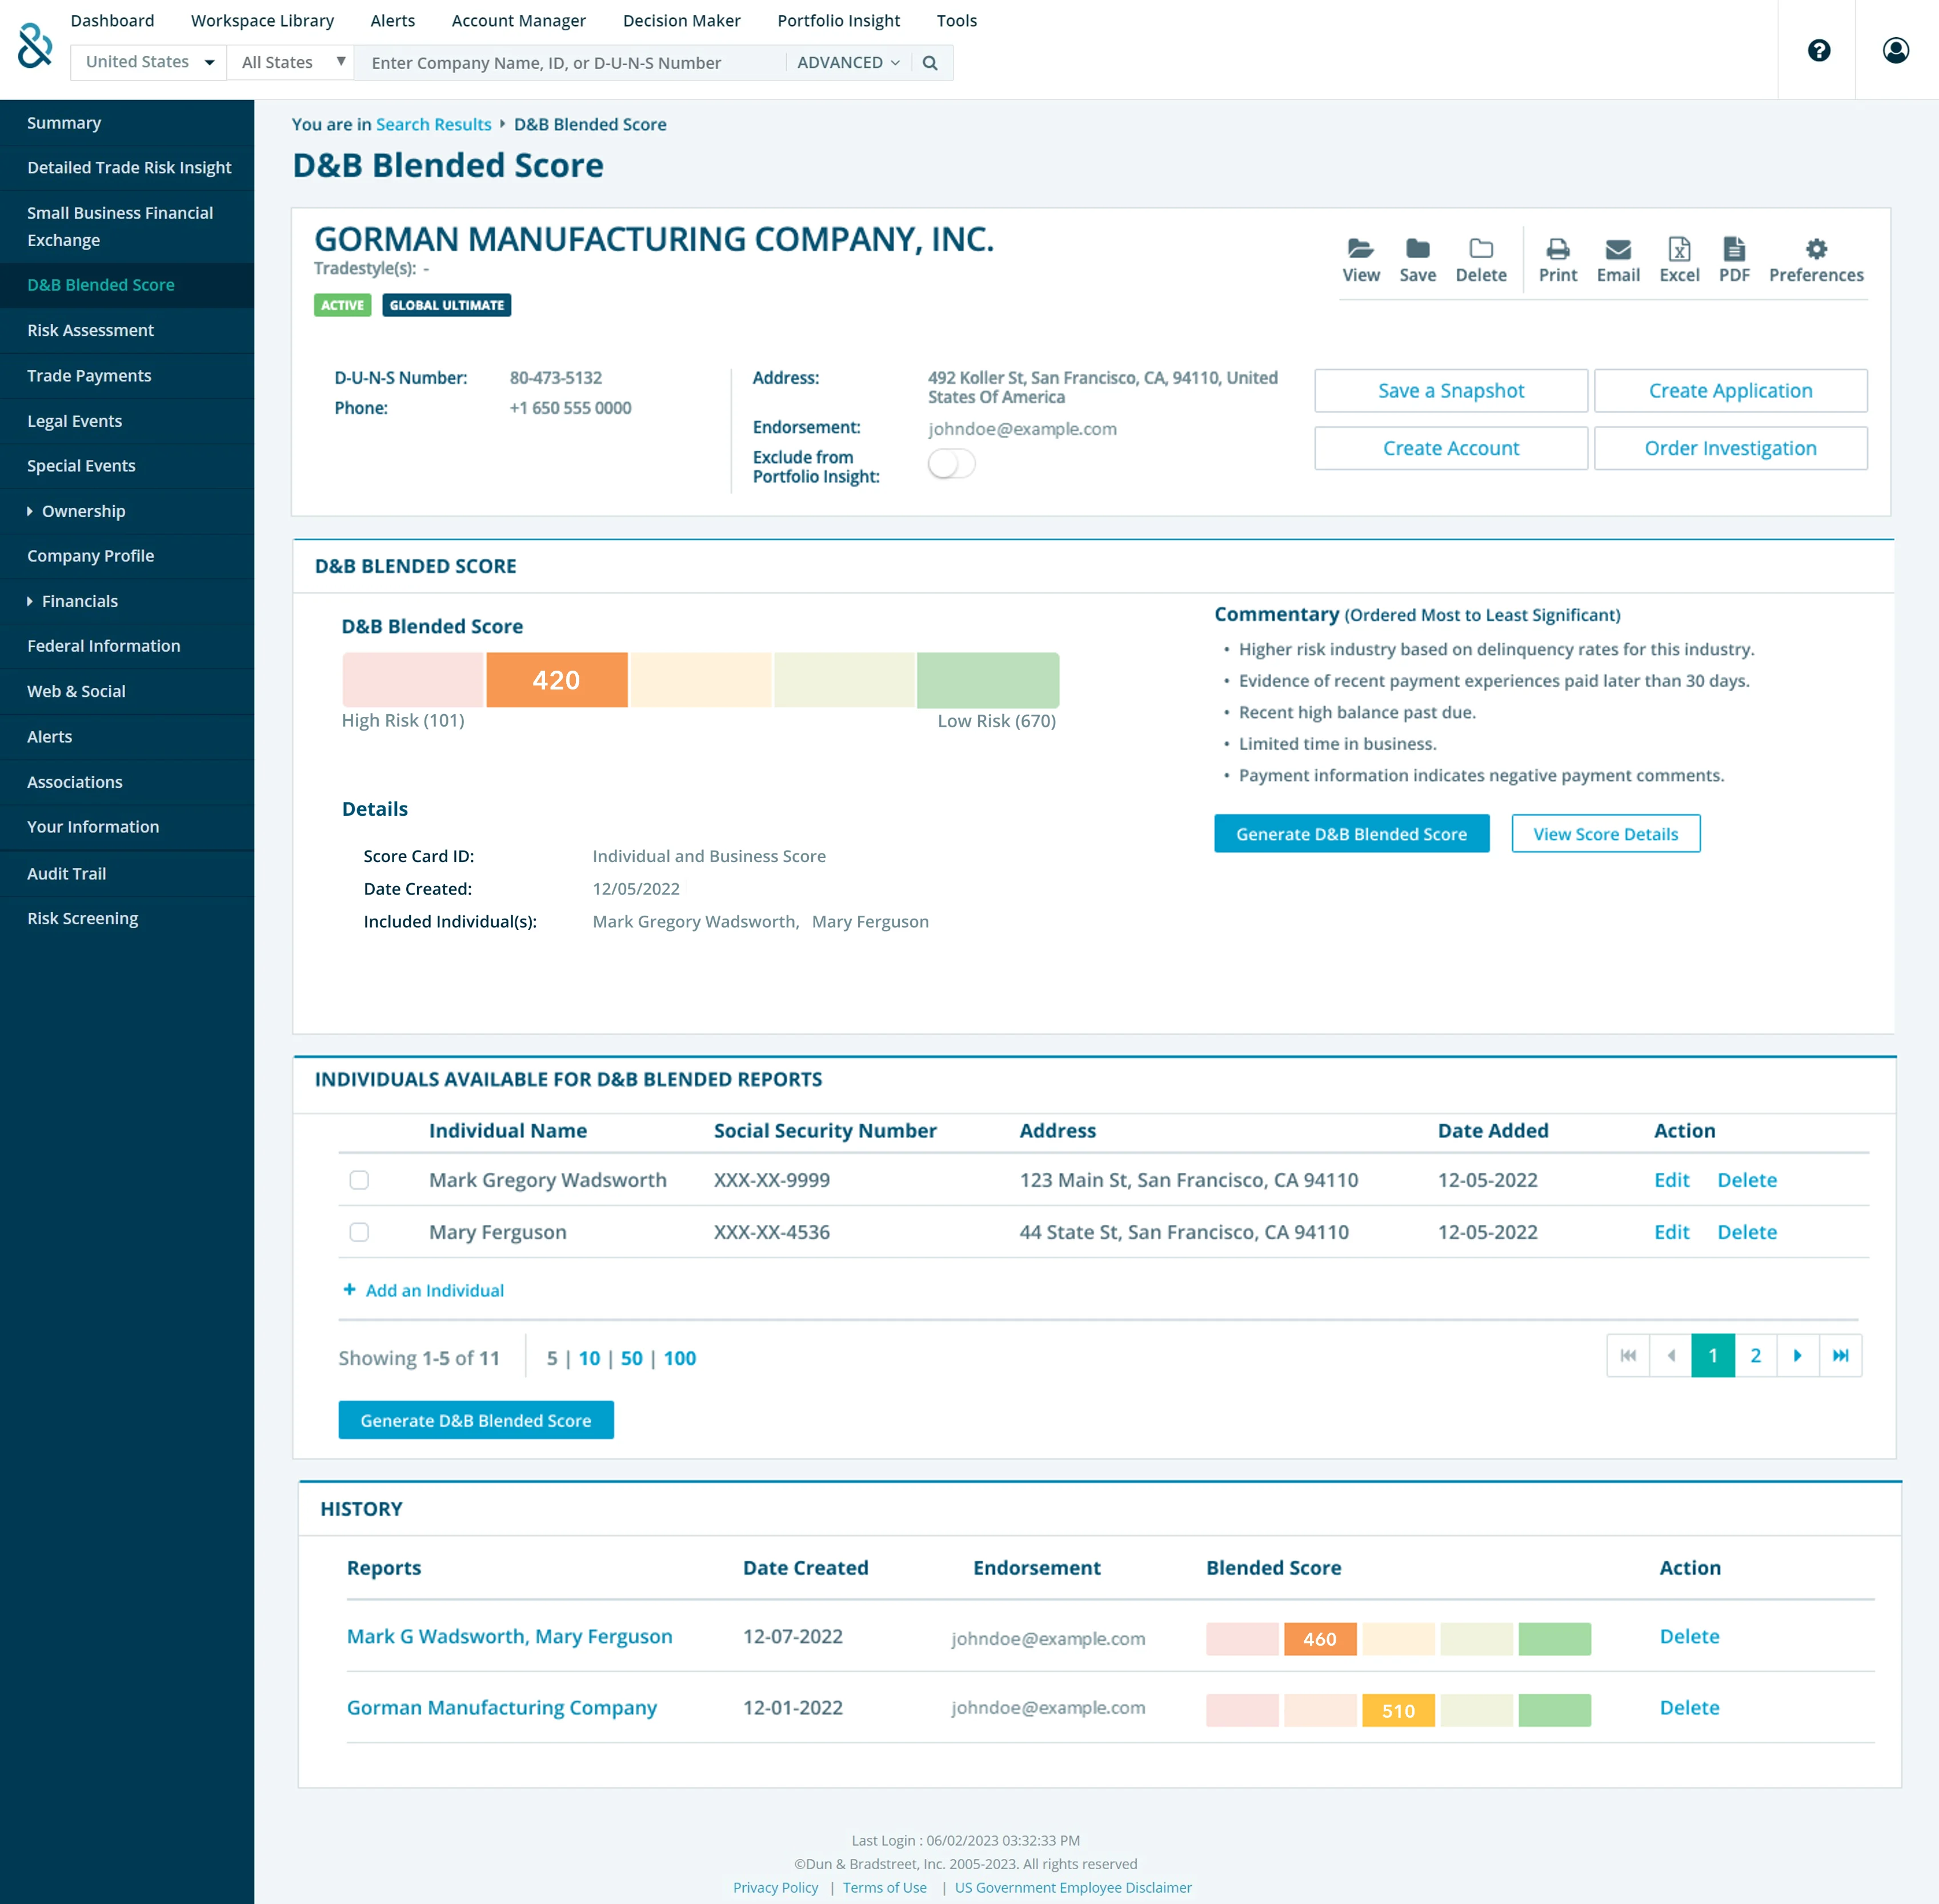Viewport: 1939px width, 1904px height.
Task: Click View Score Details button
Action: point(1605,834)
